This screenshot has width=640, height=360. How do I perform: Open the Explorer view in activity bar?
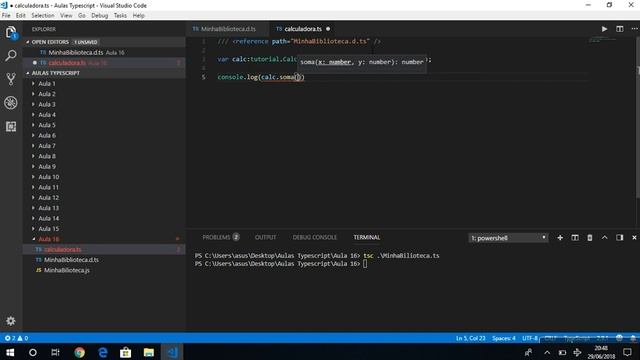click(11, 32)
